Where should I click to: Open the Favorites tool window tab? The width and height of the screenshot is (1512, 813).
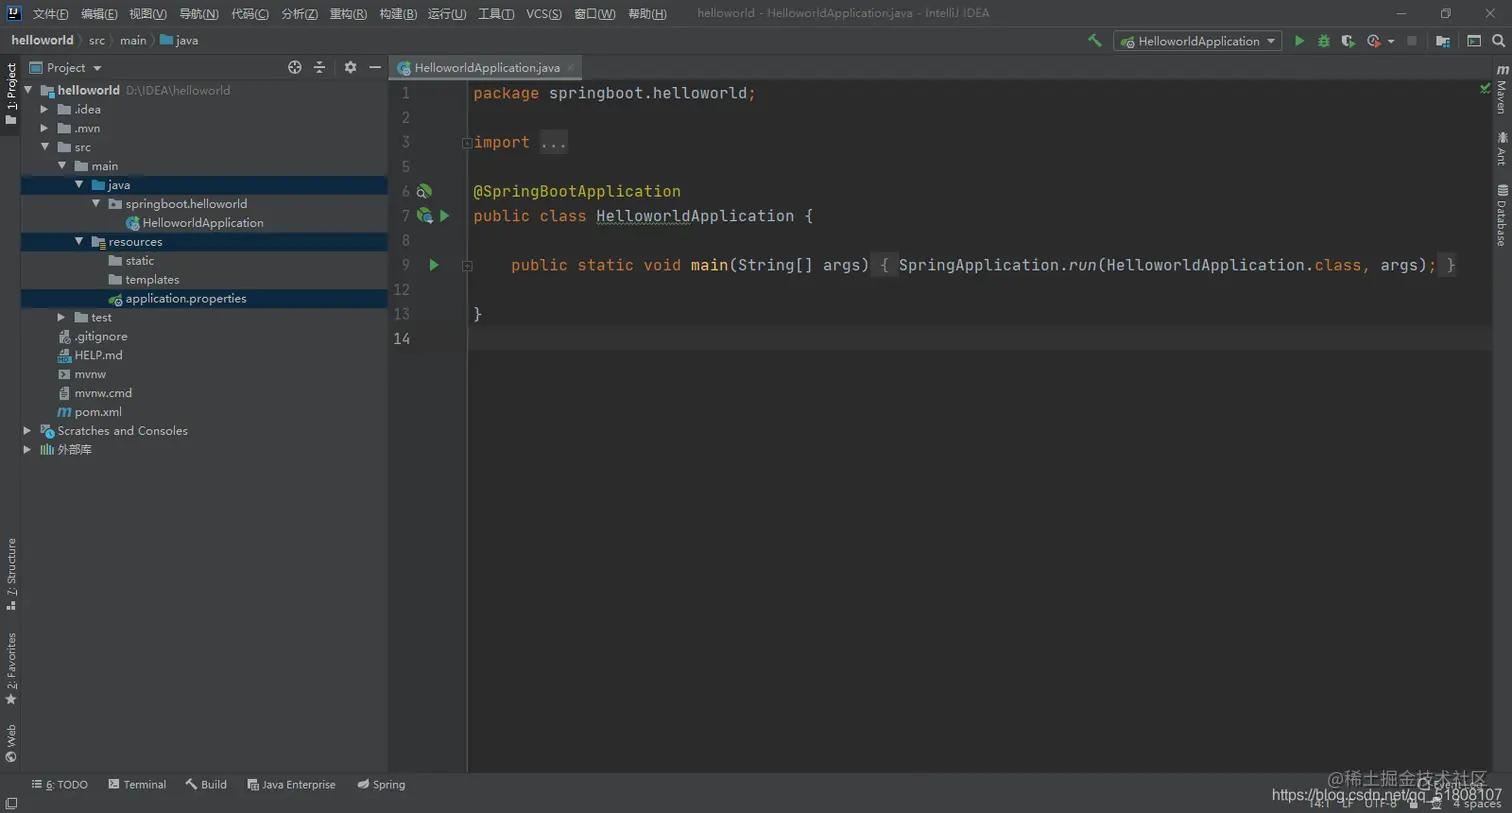(x=11, y=668)
